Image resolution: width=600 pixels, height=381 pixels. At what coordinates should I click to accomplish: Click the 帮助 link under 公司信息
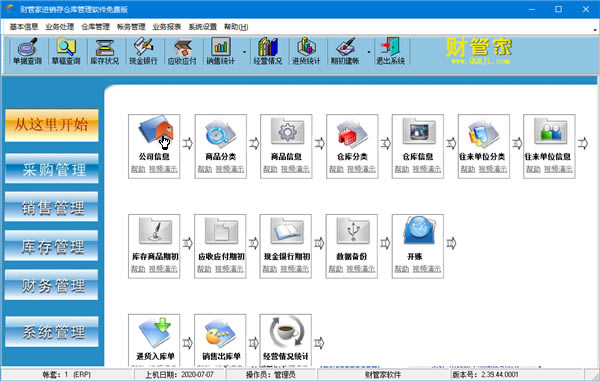click(138, 169)
